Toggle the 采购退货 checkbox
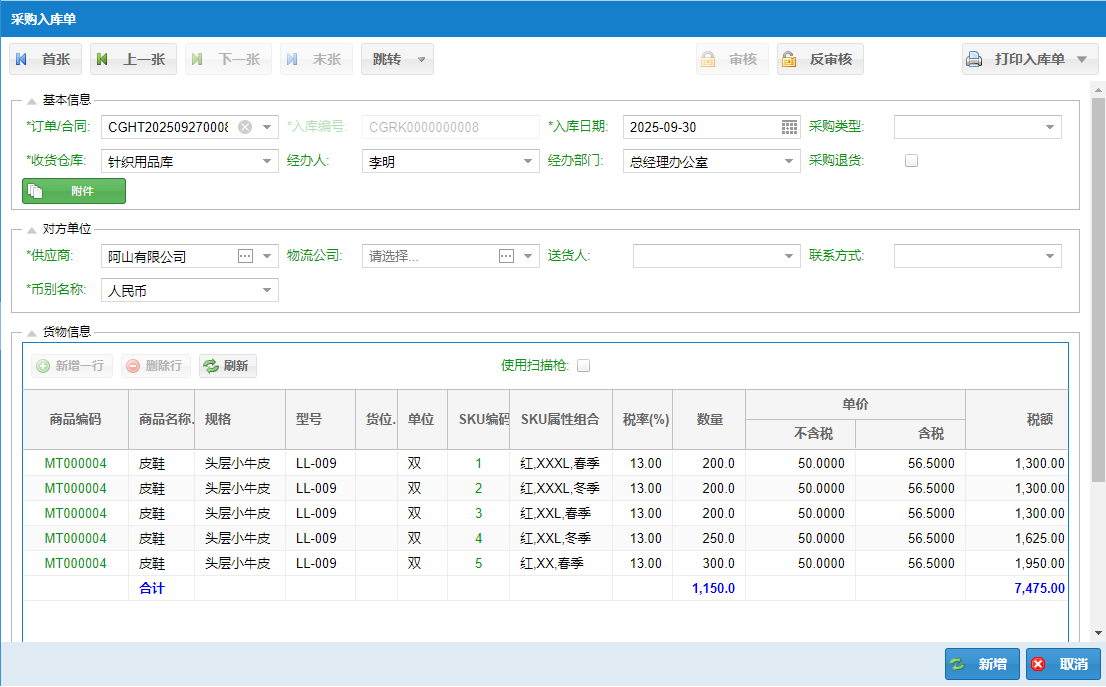1106x687 pixels. pos(911,160)
